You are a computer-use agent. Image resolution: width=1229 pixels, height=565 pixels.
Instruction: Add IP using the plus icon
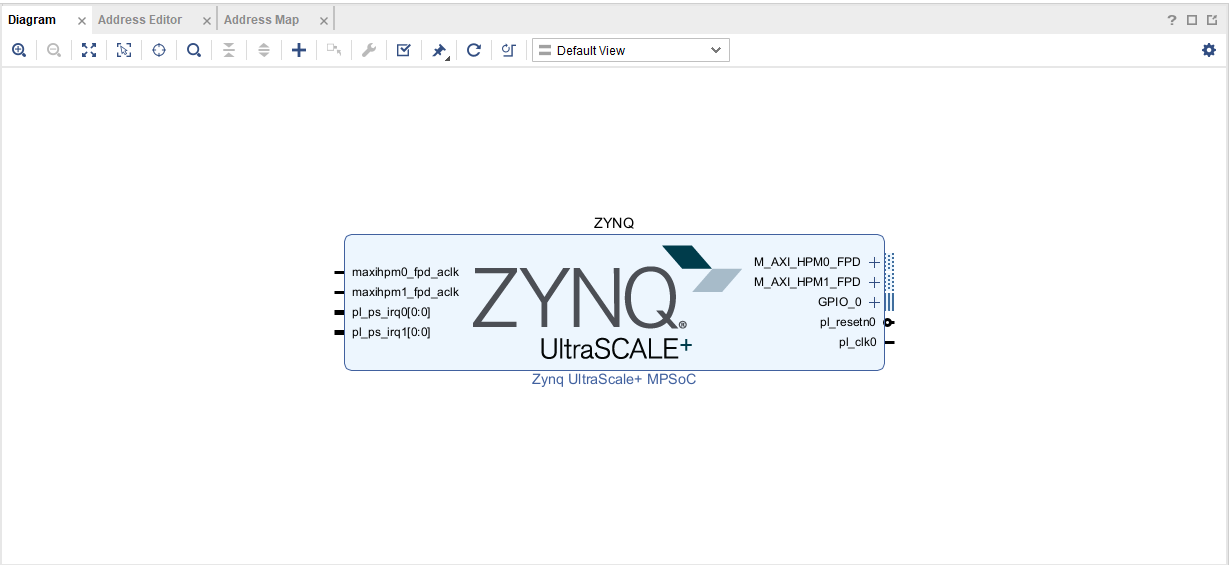click(299, 50)
